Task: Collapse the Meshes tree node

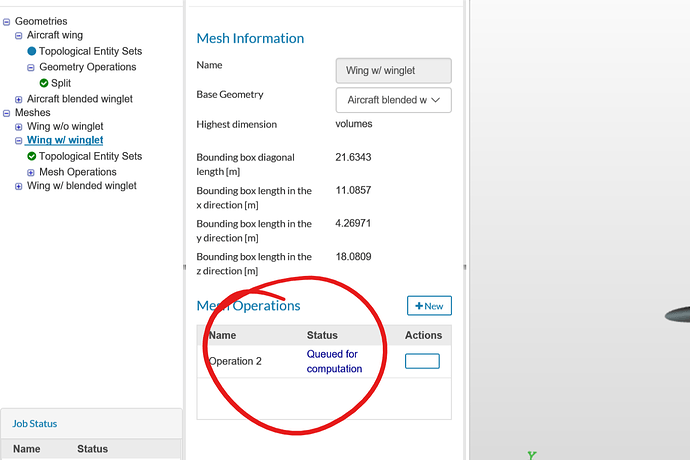Action: (7, 113)
